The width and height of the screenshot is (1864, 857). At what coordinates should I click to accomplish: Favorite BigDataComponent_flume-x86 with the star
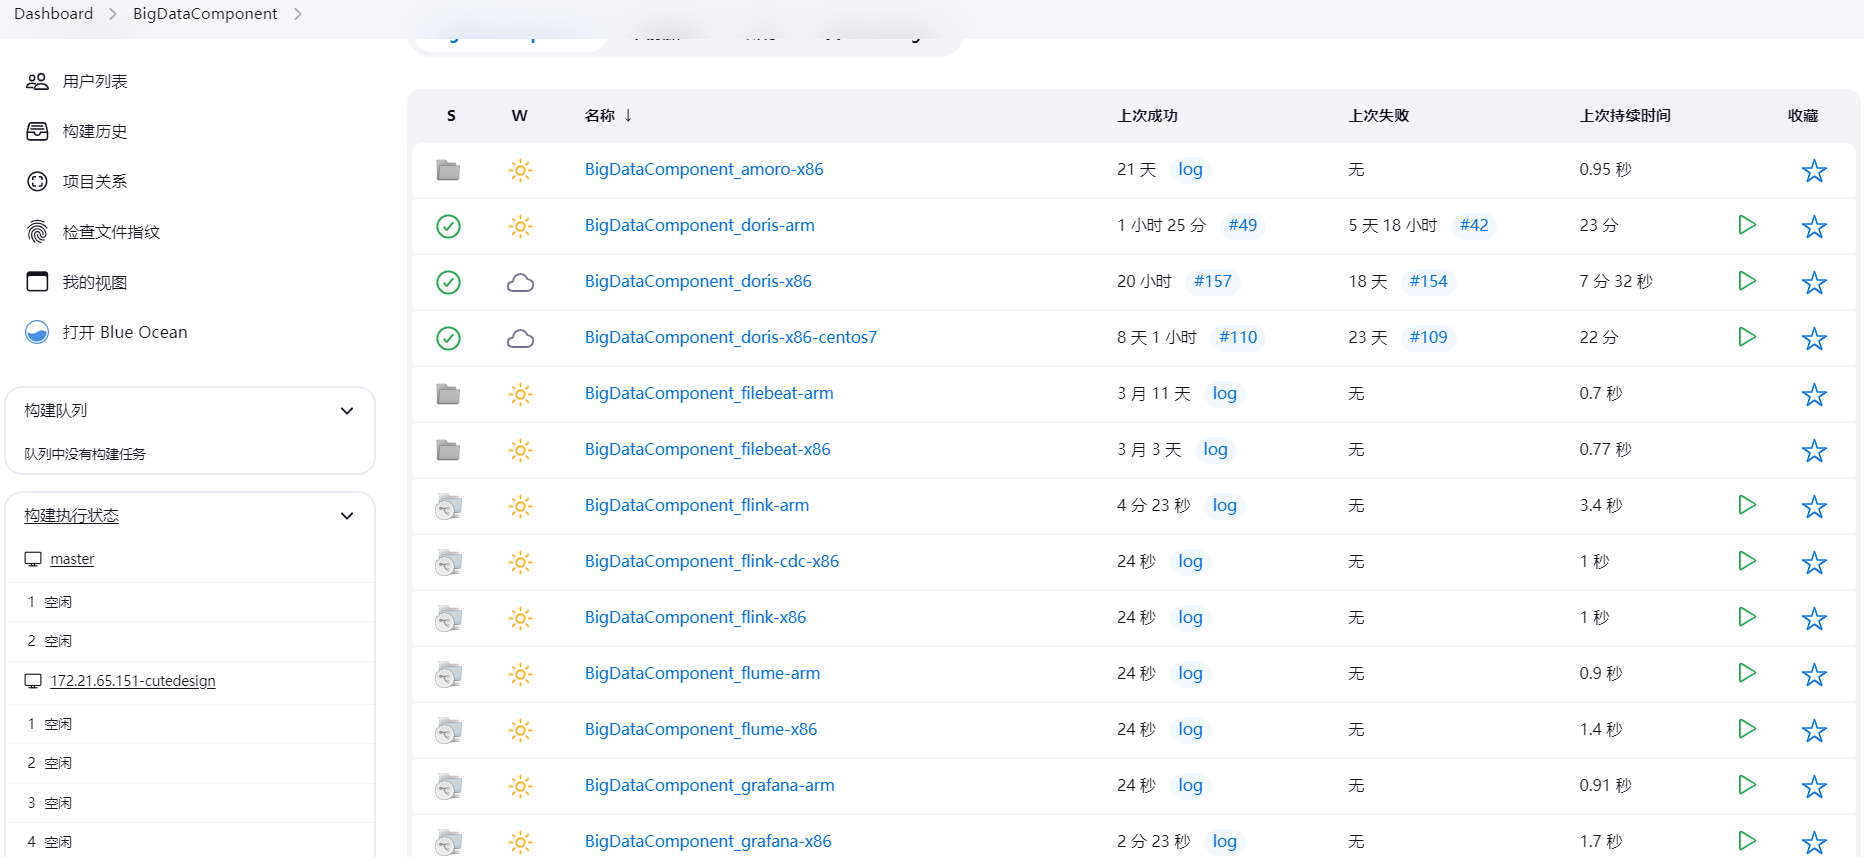(x=1814, y=731)
